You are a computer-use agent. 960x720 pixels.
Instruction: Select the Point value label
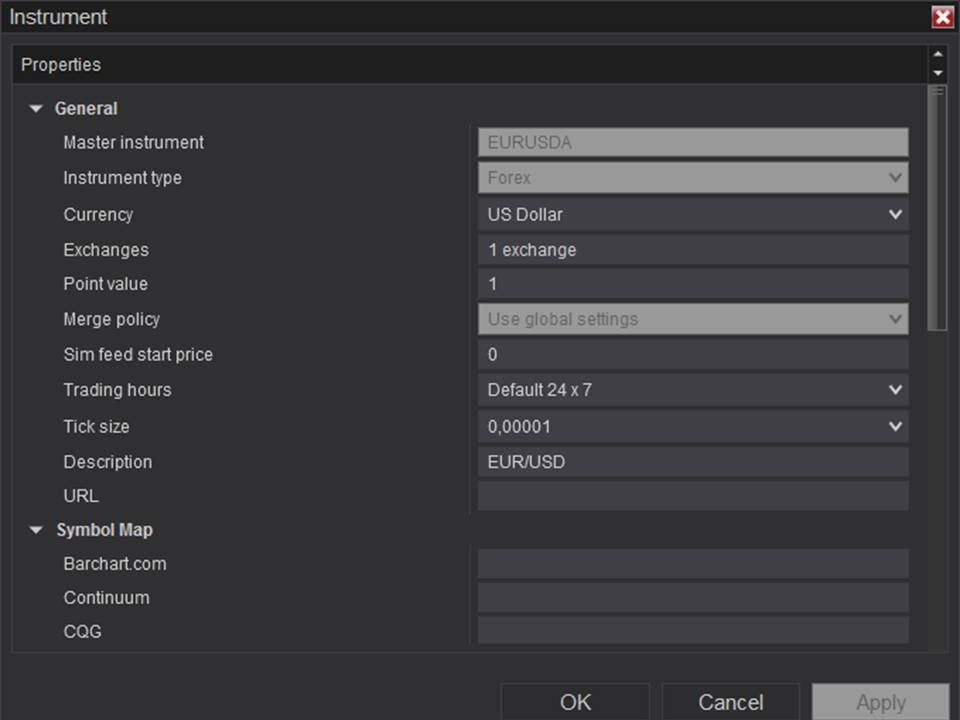coord(105,283)
